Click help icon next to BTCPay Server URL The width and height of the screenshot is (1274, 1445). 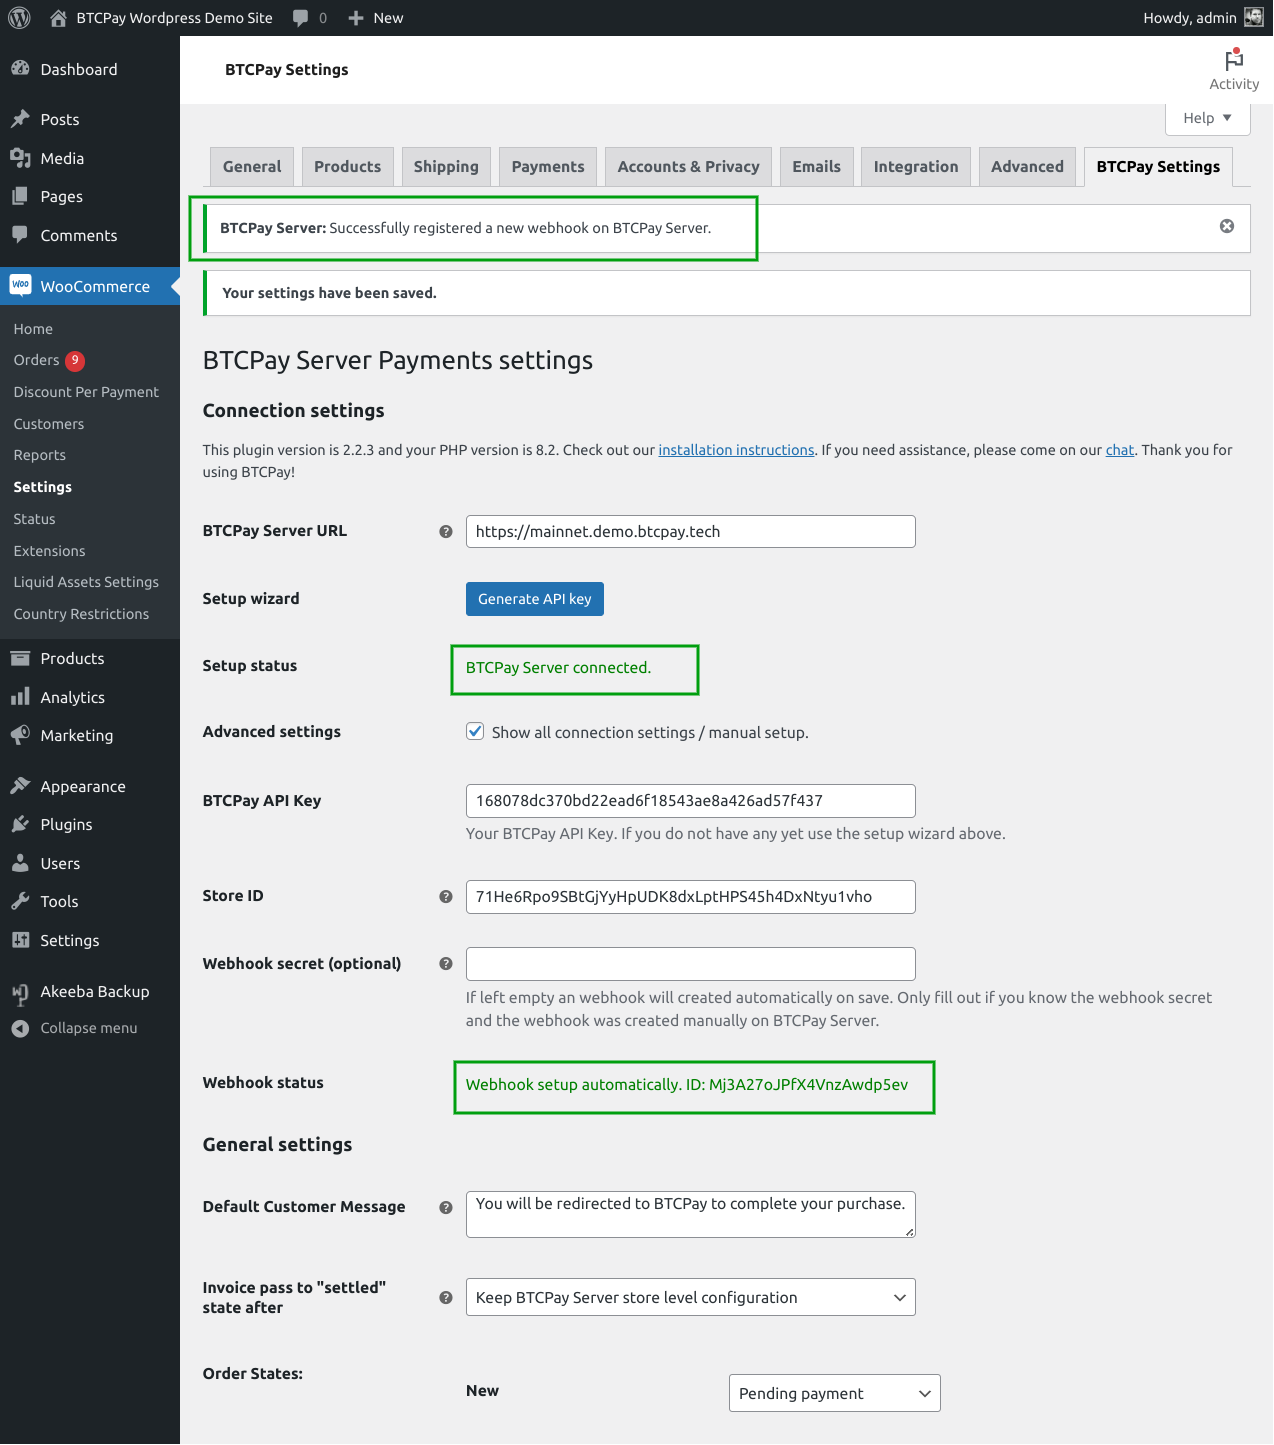click(446, 531)
